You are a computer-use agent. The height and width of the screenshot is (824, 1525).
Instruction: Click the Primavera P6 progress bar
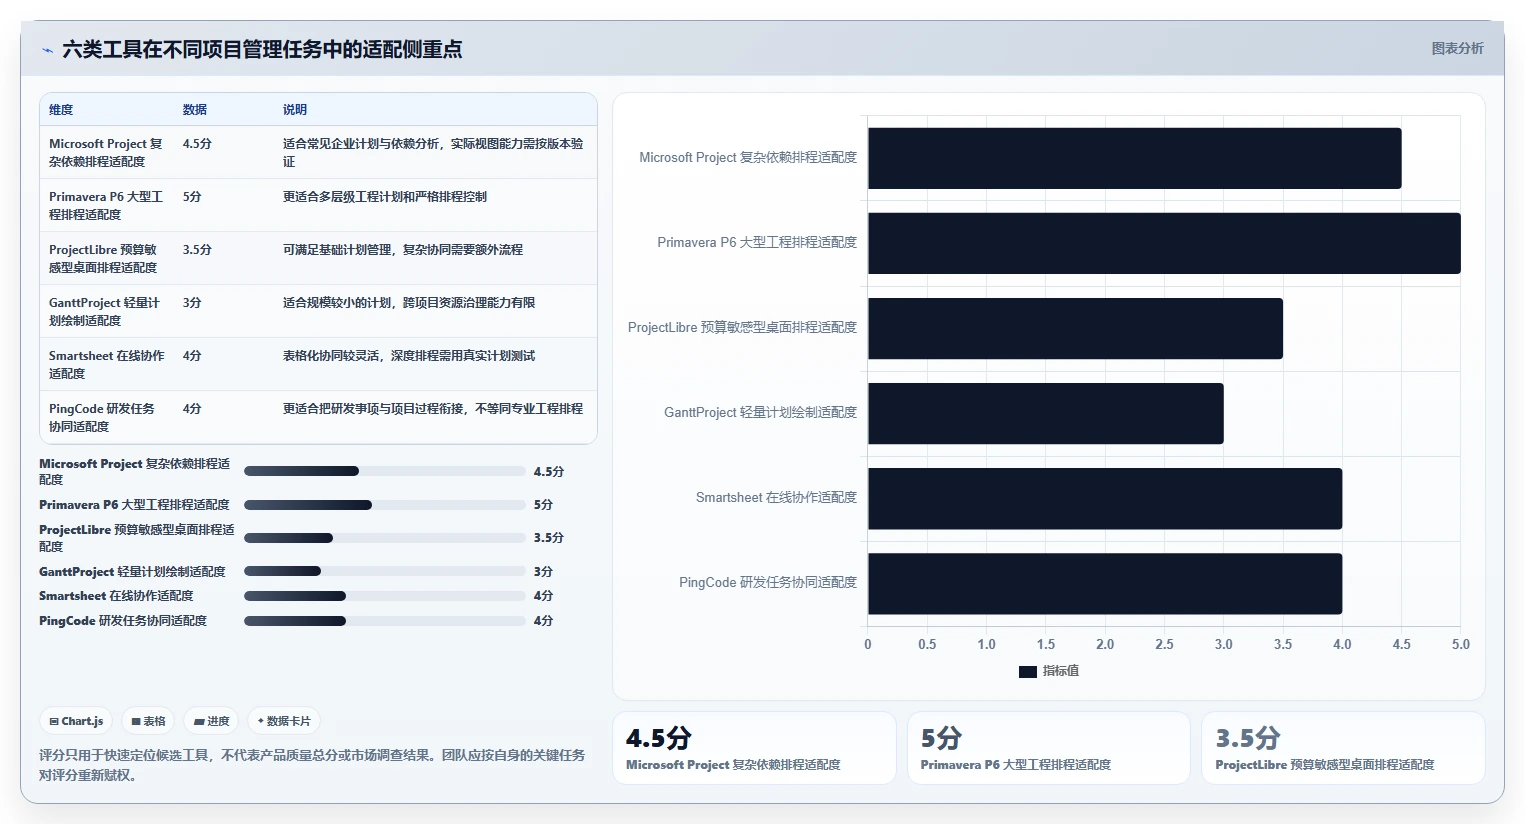(385, 505)
